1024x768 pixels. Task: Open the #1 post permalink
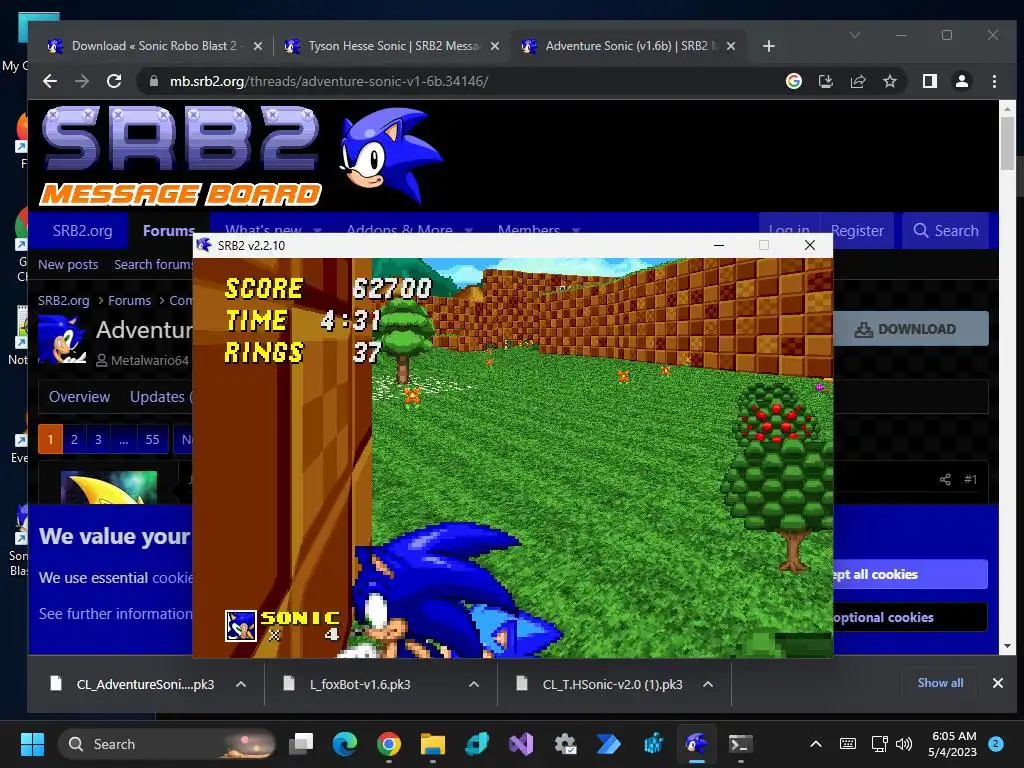coord(970,479)
